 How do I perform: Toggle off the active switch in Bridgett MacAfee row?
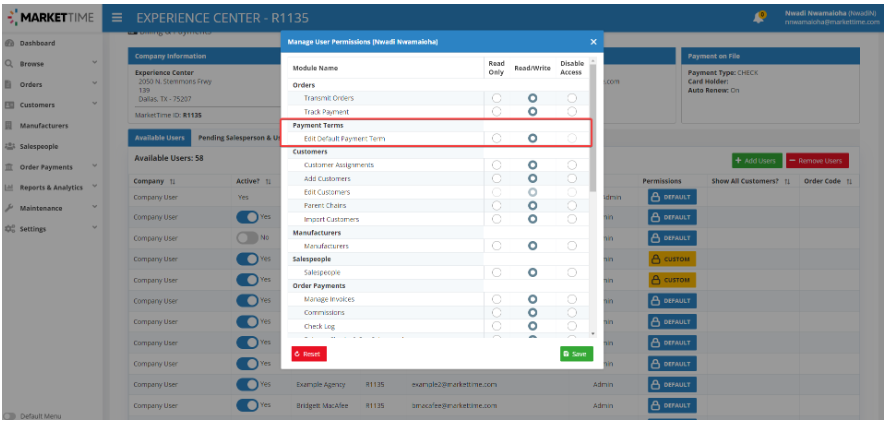coord(247,405)
